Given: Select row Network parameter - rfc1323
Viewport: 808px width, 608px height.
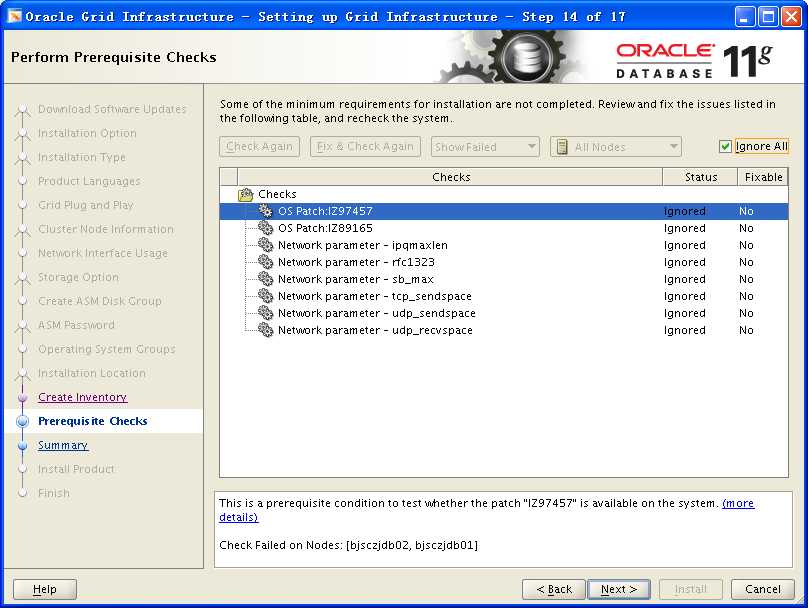Looking at the screenshot, I should click(x=503, y=262).
